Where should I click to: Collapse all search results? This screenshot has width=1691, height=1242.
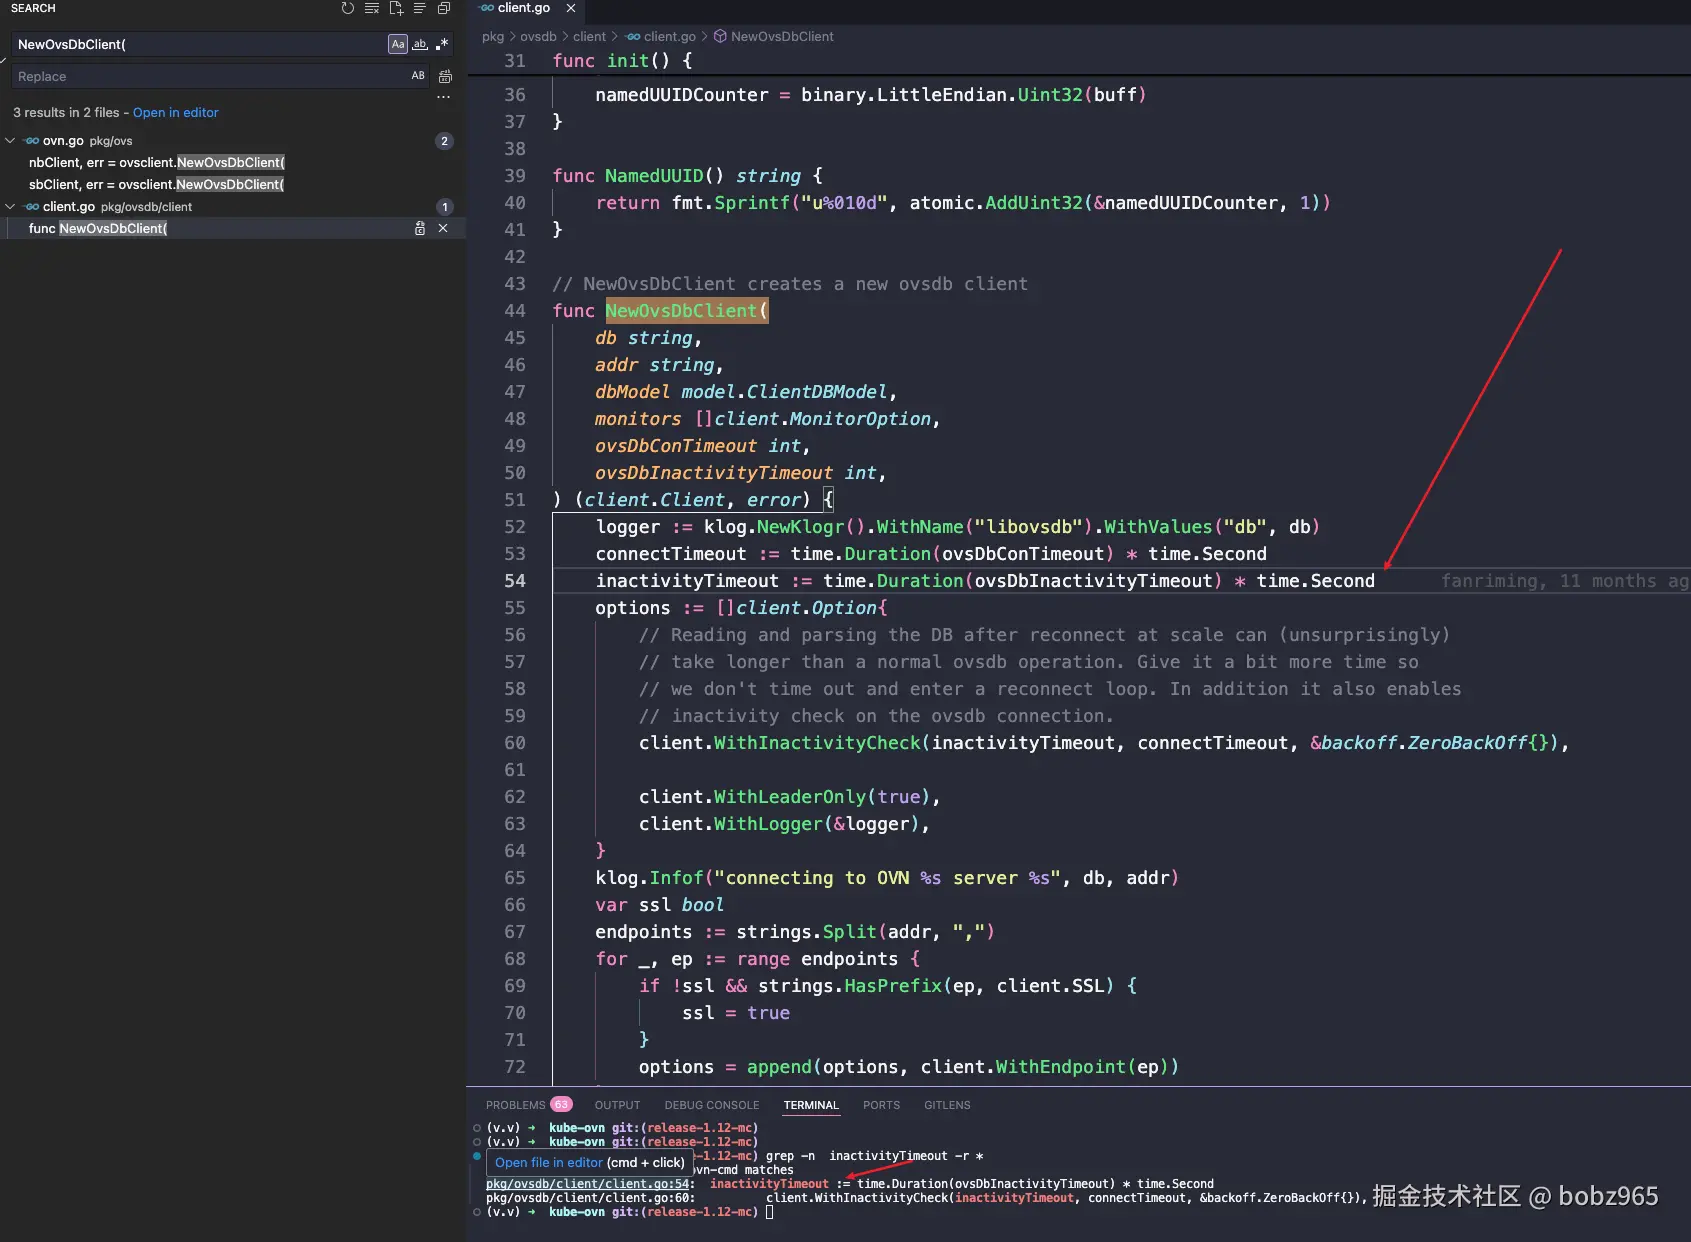[444, 8]
